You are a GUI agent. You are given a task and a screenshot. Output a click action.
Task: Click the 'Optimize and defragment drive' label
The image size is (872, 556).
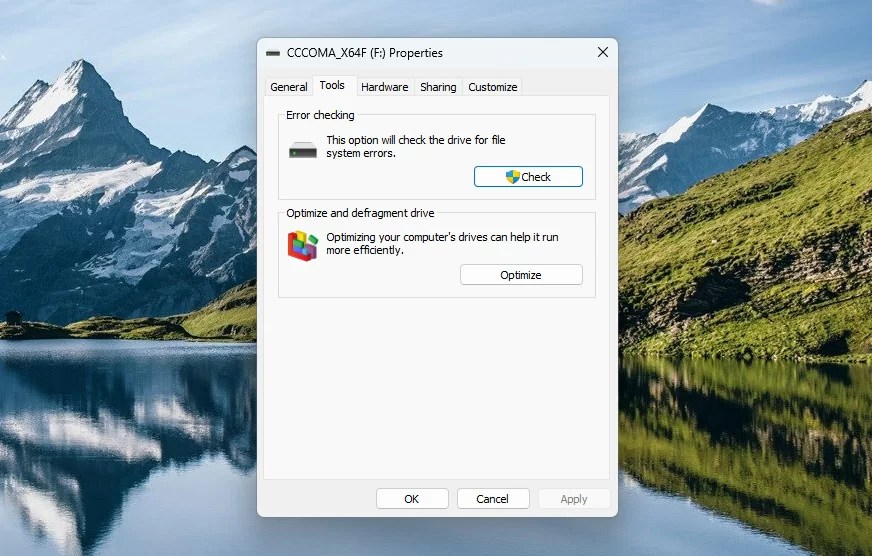pyautogui.click(x=360, y=213)
